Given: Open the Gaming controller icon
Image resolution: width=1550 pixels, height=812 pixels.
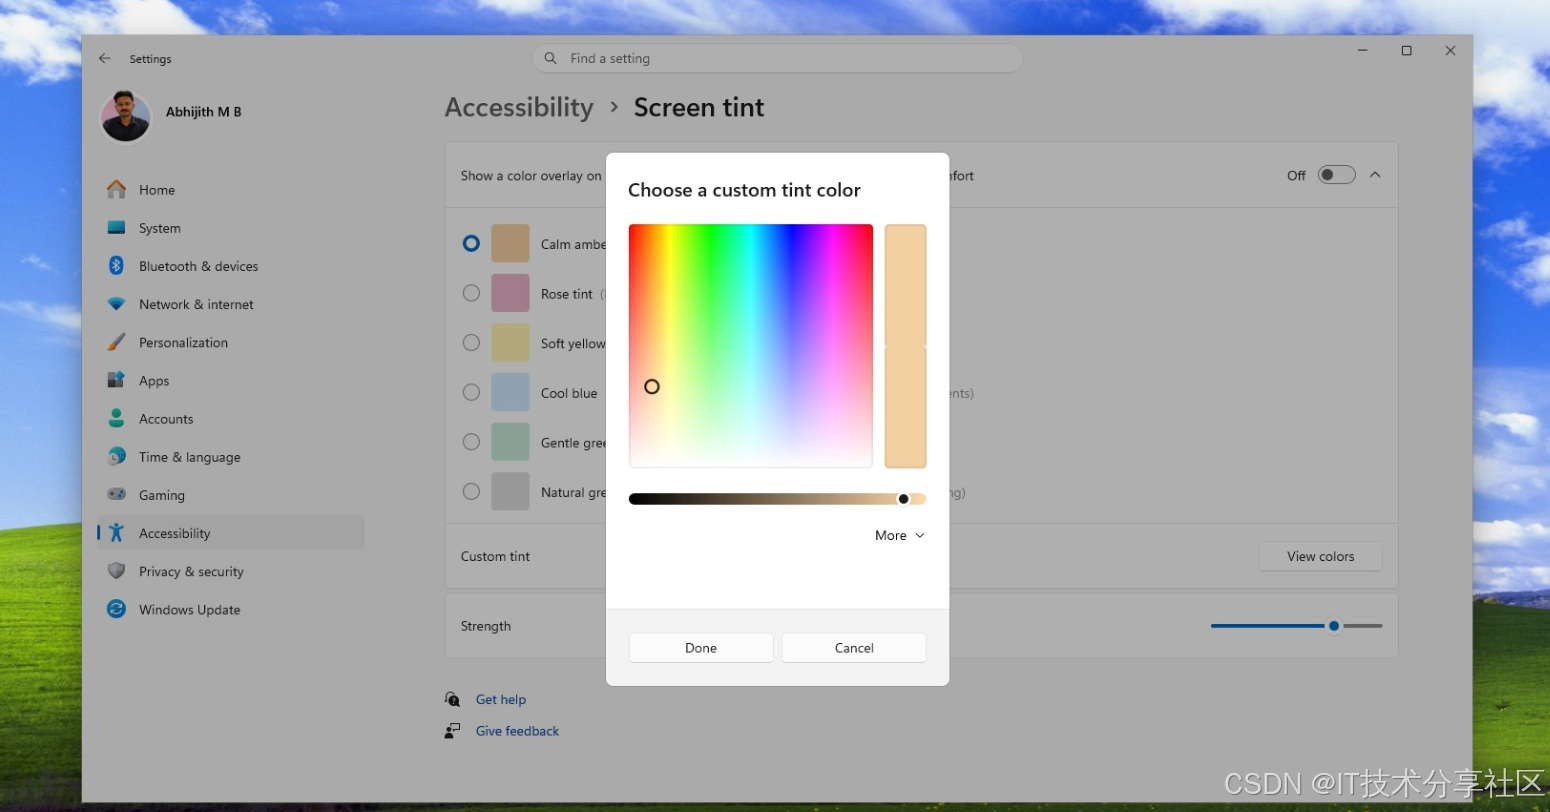Looking at the screenshot, I should click(117, 494).
